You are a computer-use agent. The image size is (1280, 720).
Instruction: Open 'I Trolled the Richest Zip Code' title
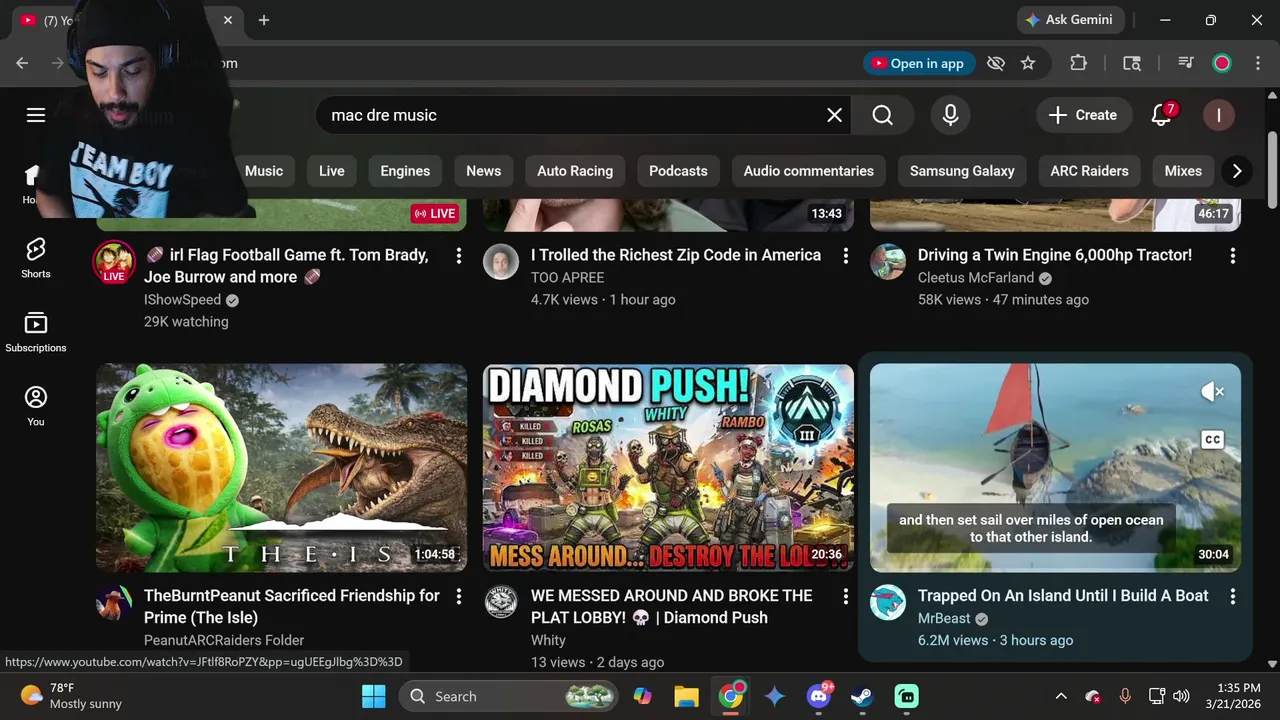[676, 255]
